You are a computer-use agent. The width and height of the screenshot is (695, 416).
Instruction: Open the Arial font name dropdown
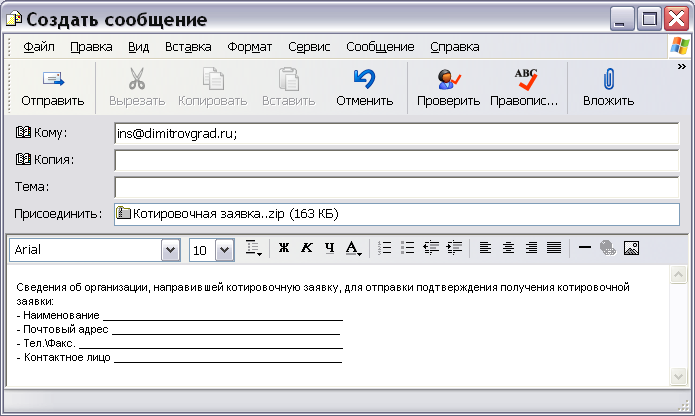tap(170, 250)
